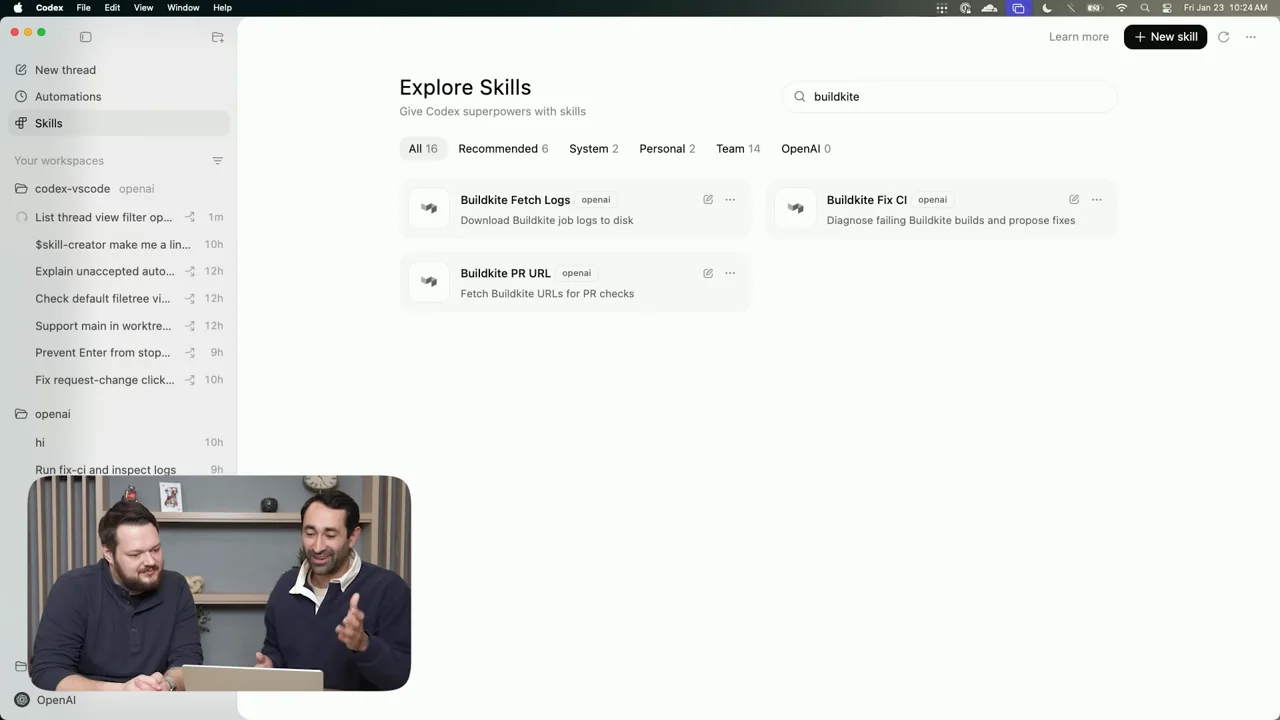Open the workspaces filter icon
1280x720 pixels.
click(217, 161)
